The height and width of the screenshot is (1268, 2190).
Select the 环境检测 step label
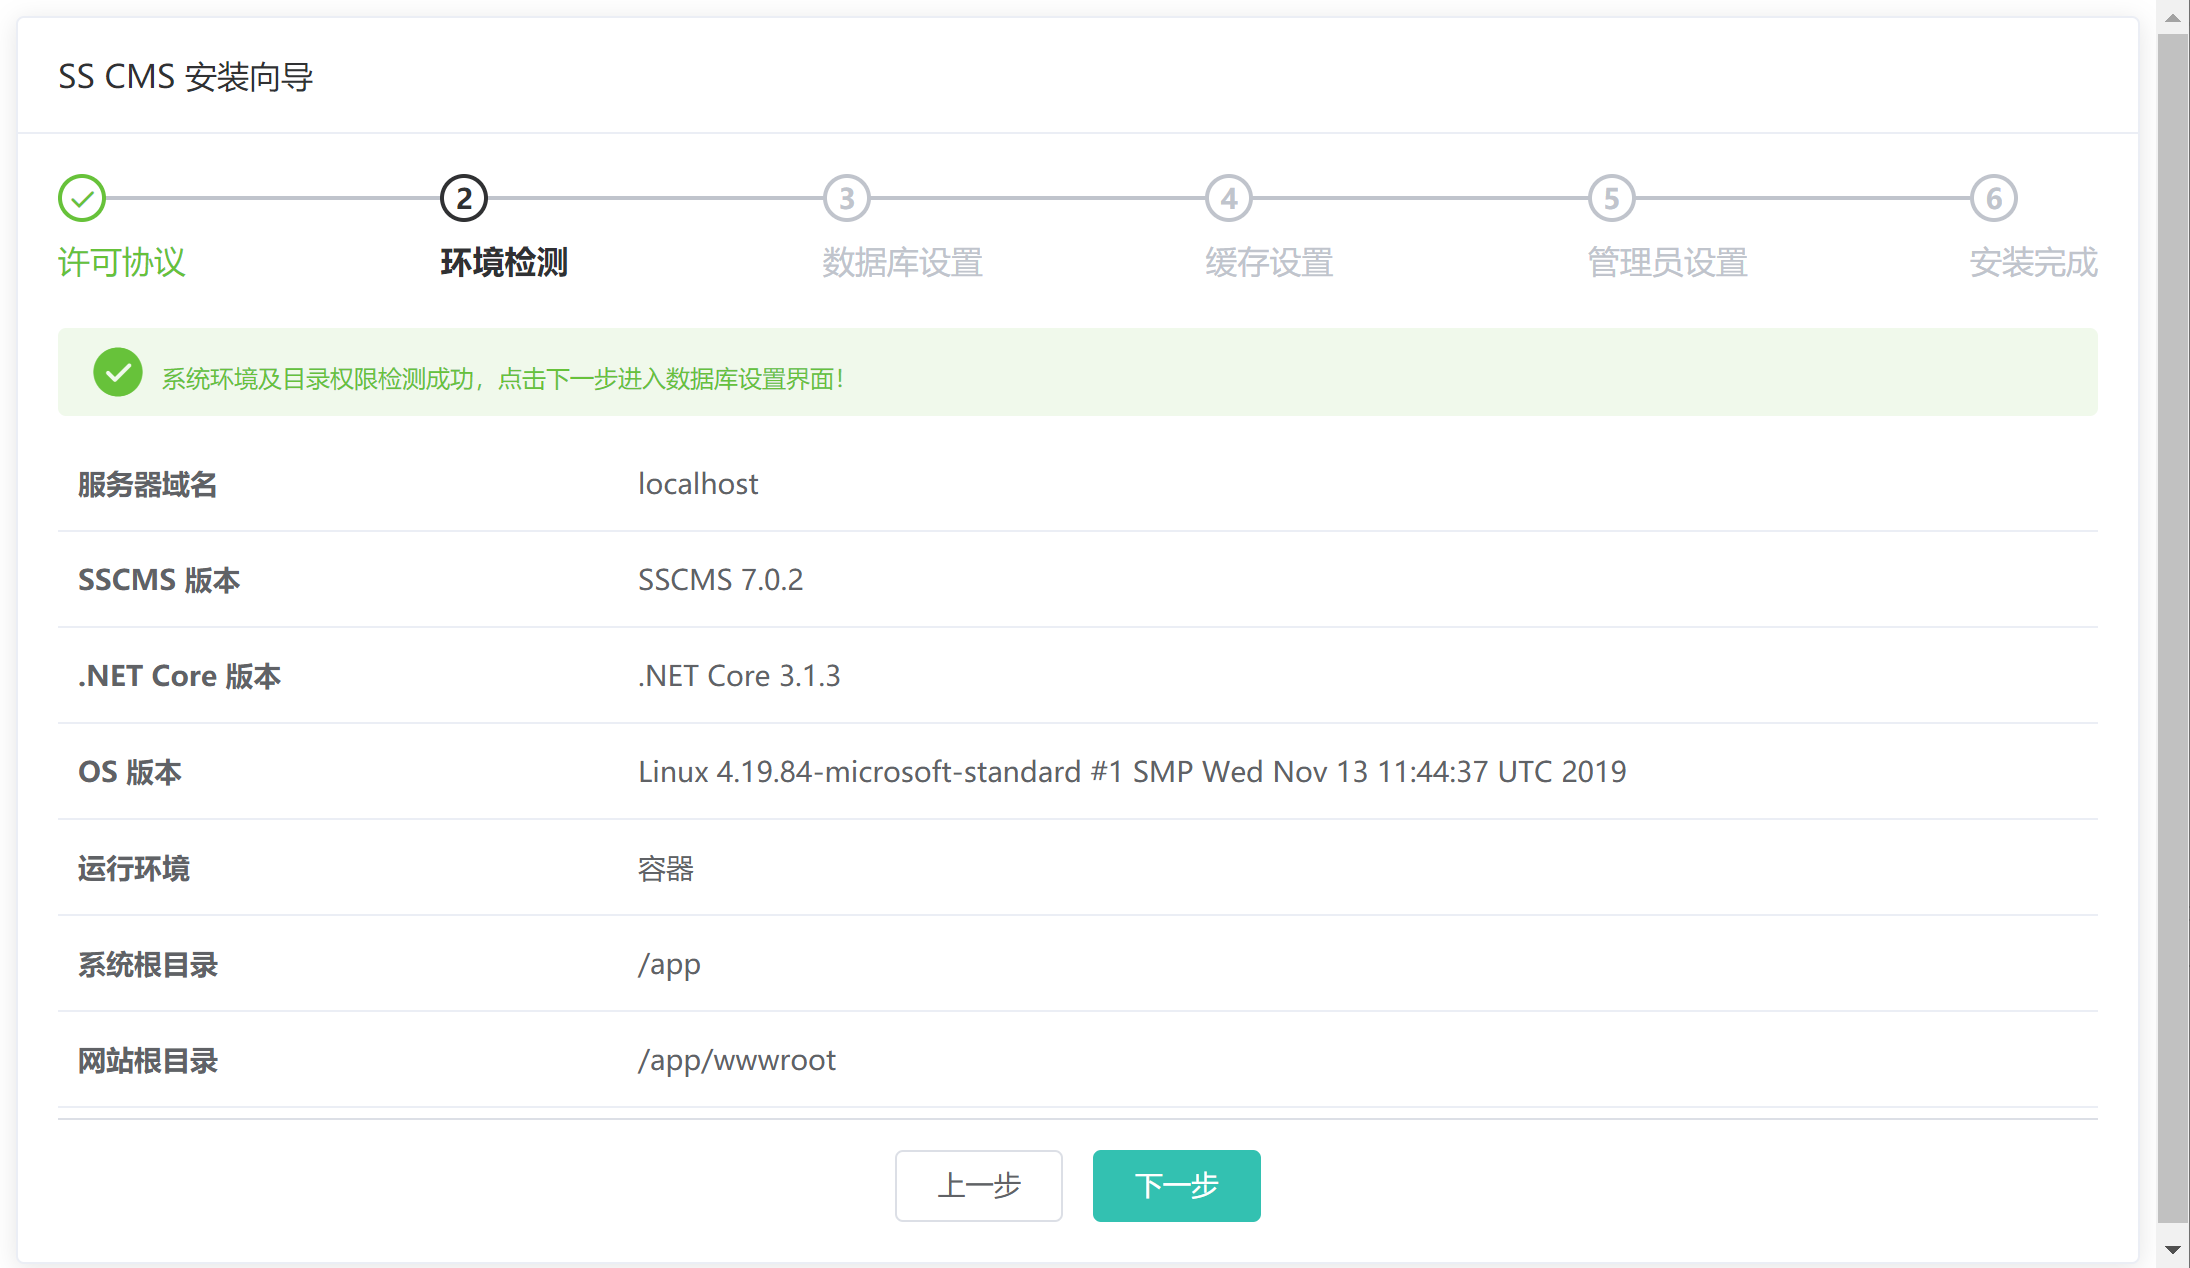coord(504,262)
